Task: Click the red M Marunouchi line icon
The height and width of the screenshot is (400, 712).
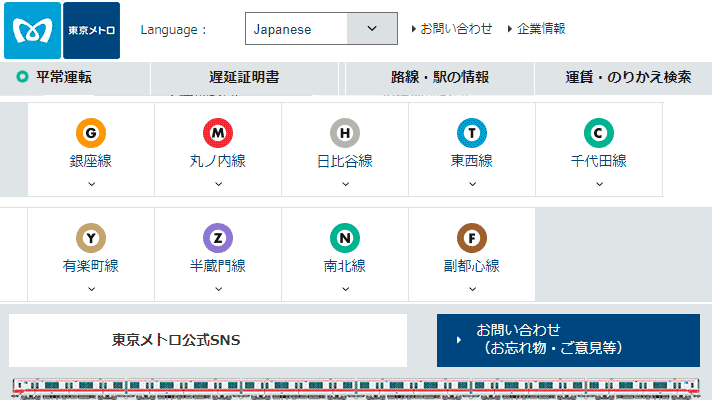Action: 218,133
